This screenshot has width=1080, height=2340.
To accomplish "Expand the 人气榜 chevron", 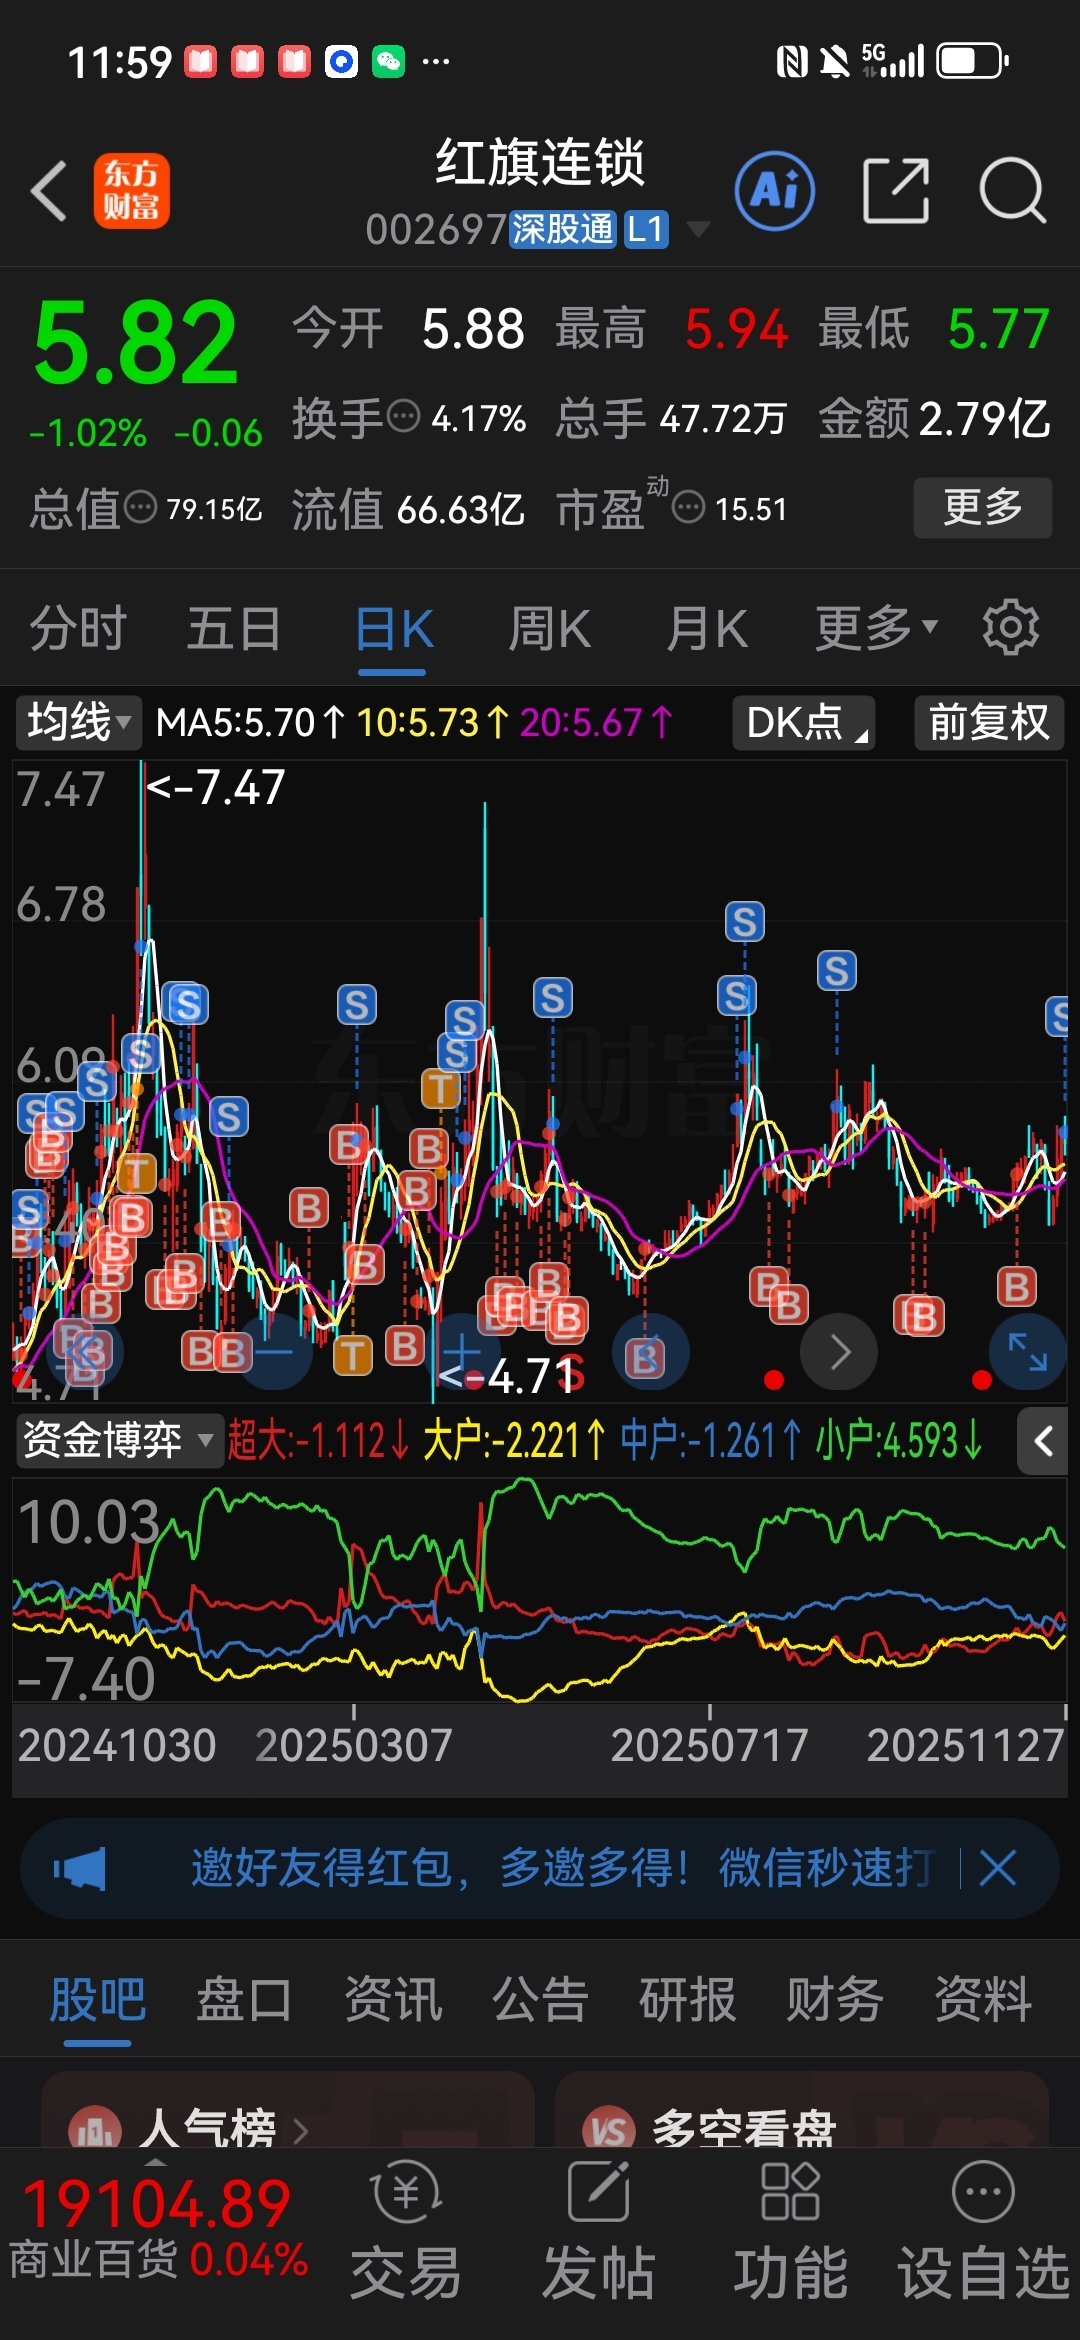I will [x=301, y=2131].
